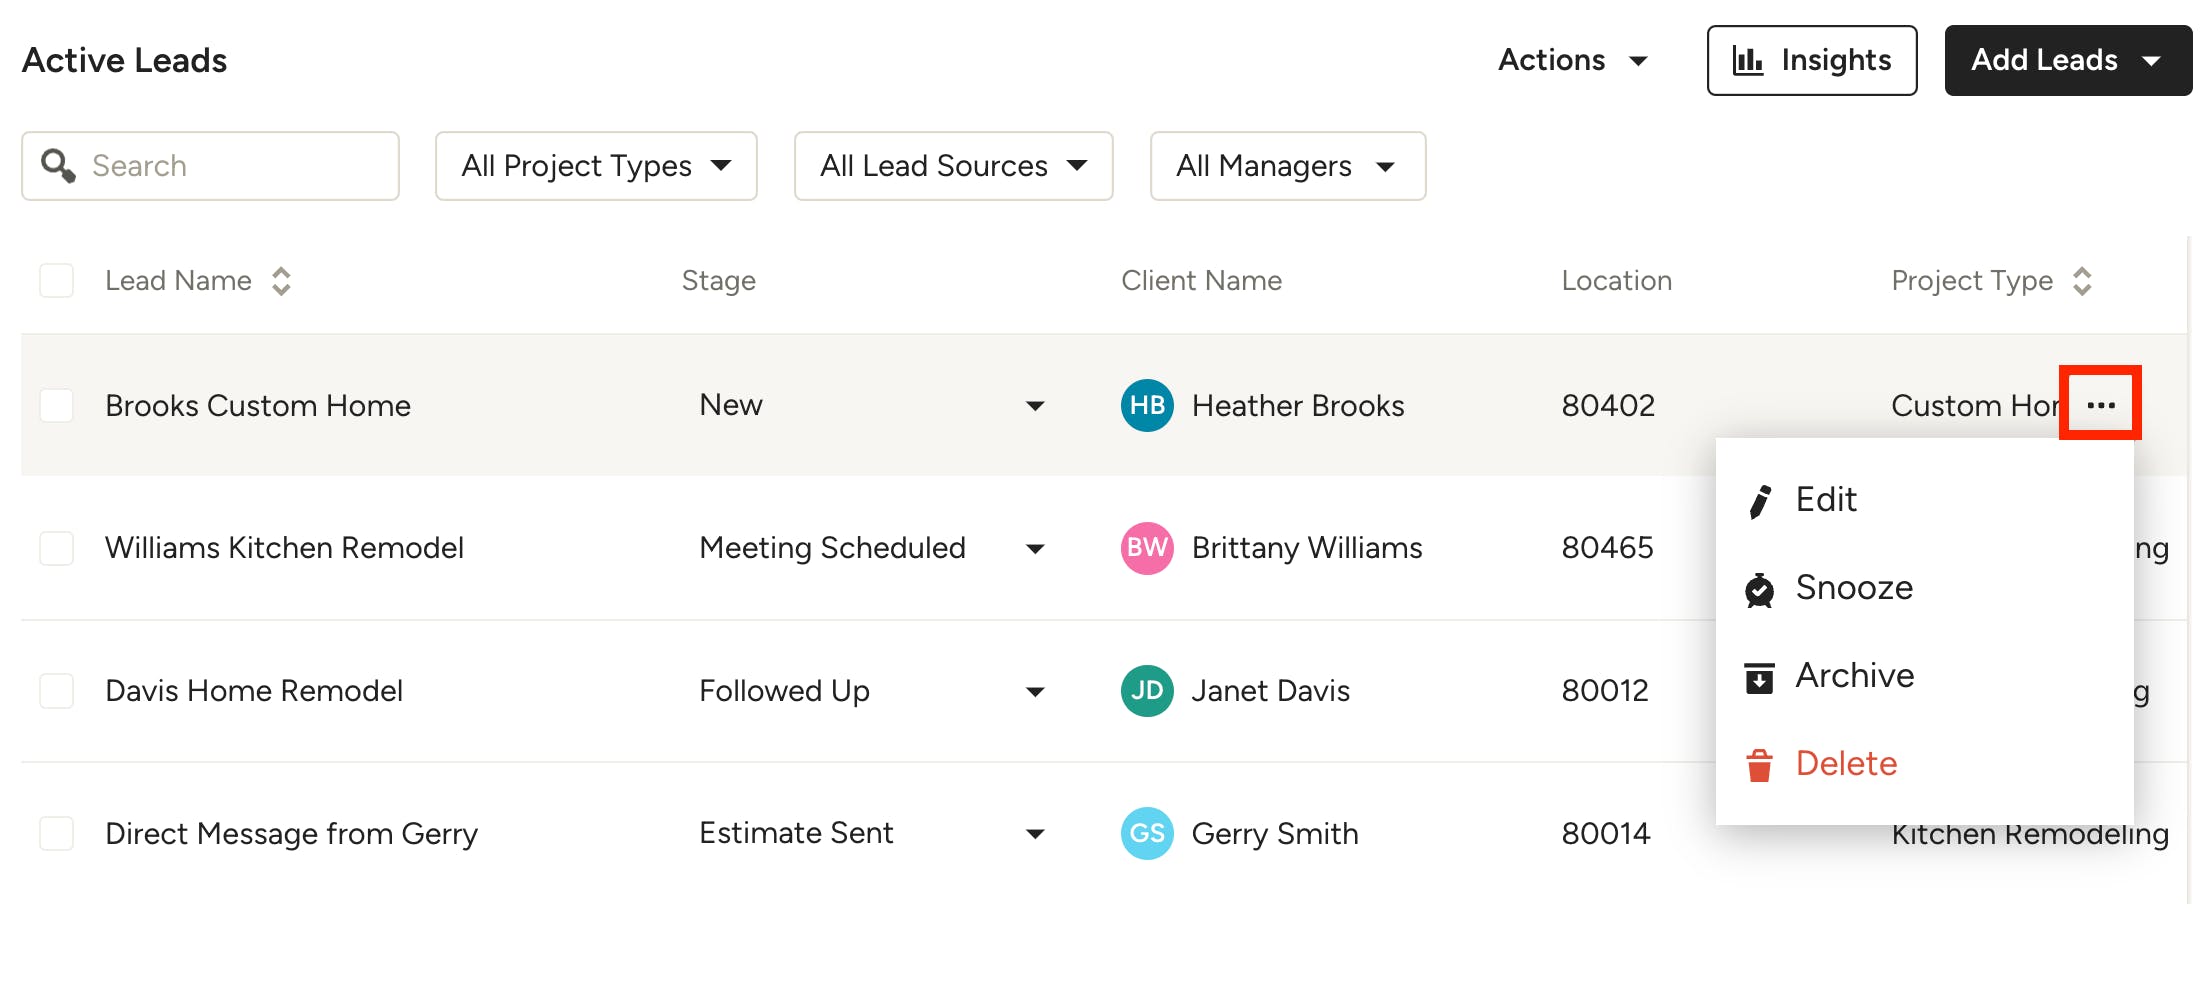Click the Add Leads button
The image size is (2210, 992).
(2066, 61)
